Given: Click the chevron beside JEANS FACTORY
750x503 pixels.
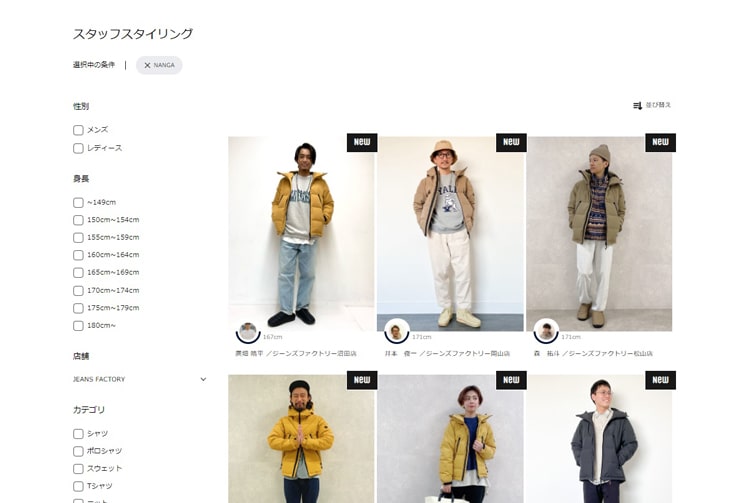Looking at the screenshot, I should 203,379.
